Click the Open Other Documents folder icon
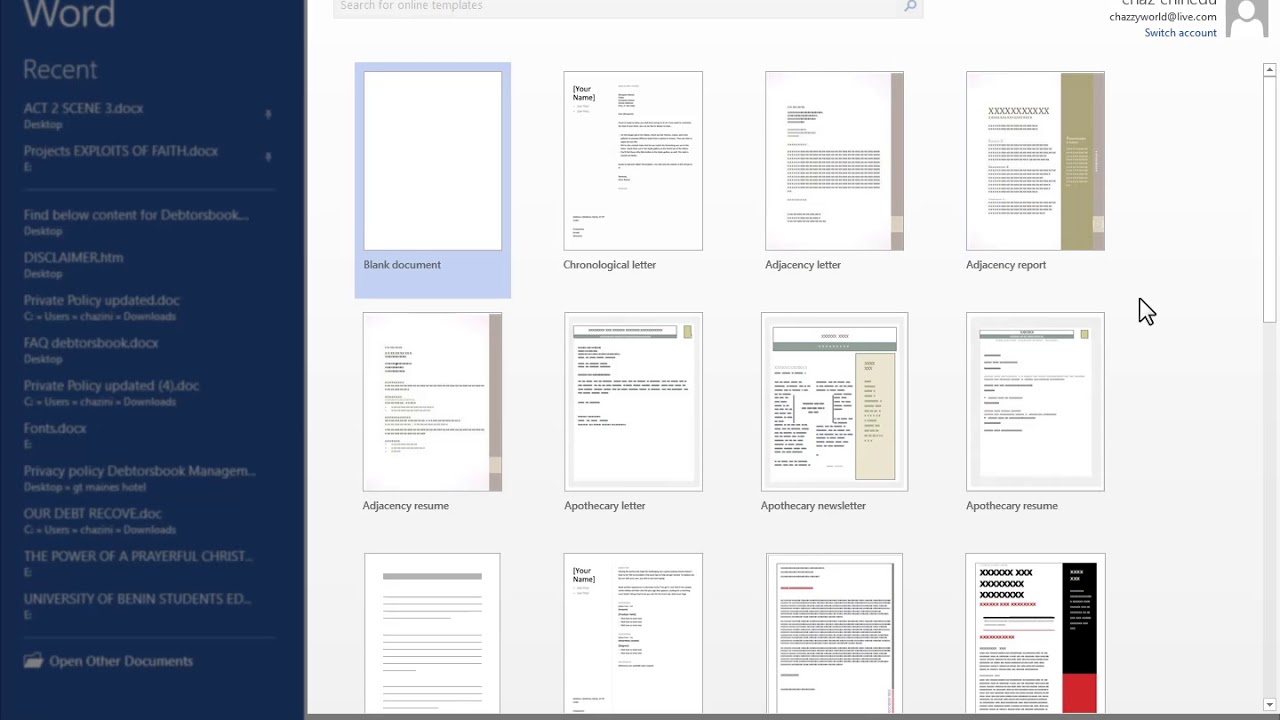The width and height of the screenshot is (1280, 720). [x=33, y=661]
